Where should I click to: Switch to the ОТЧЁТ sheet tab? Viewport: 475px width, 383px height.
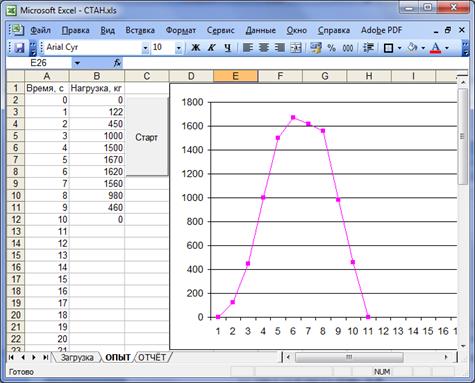(x=152, y=357)
